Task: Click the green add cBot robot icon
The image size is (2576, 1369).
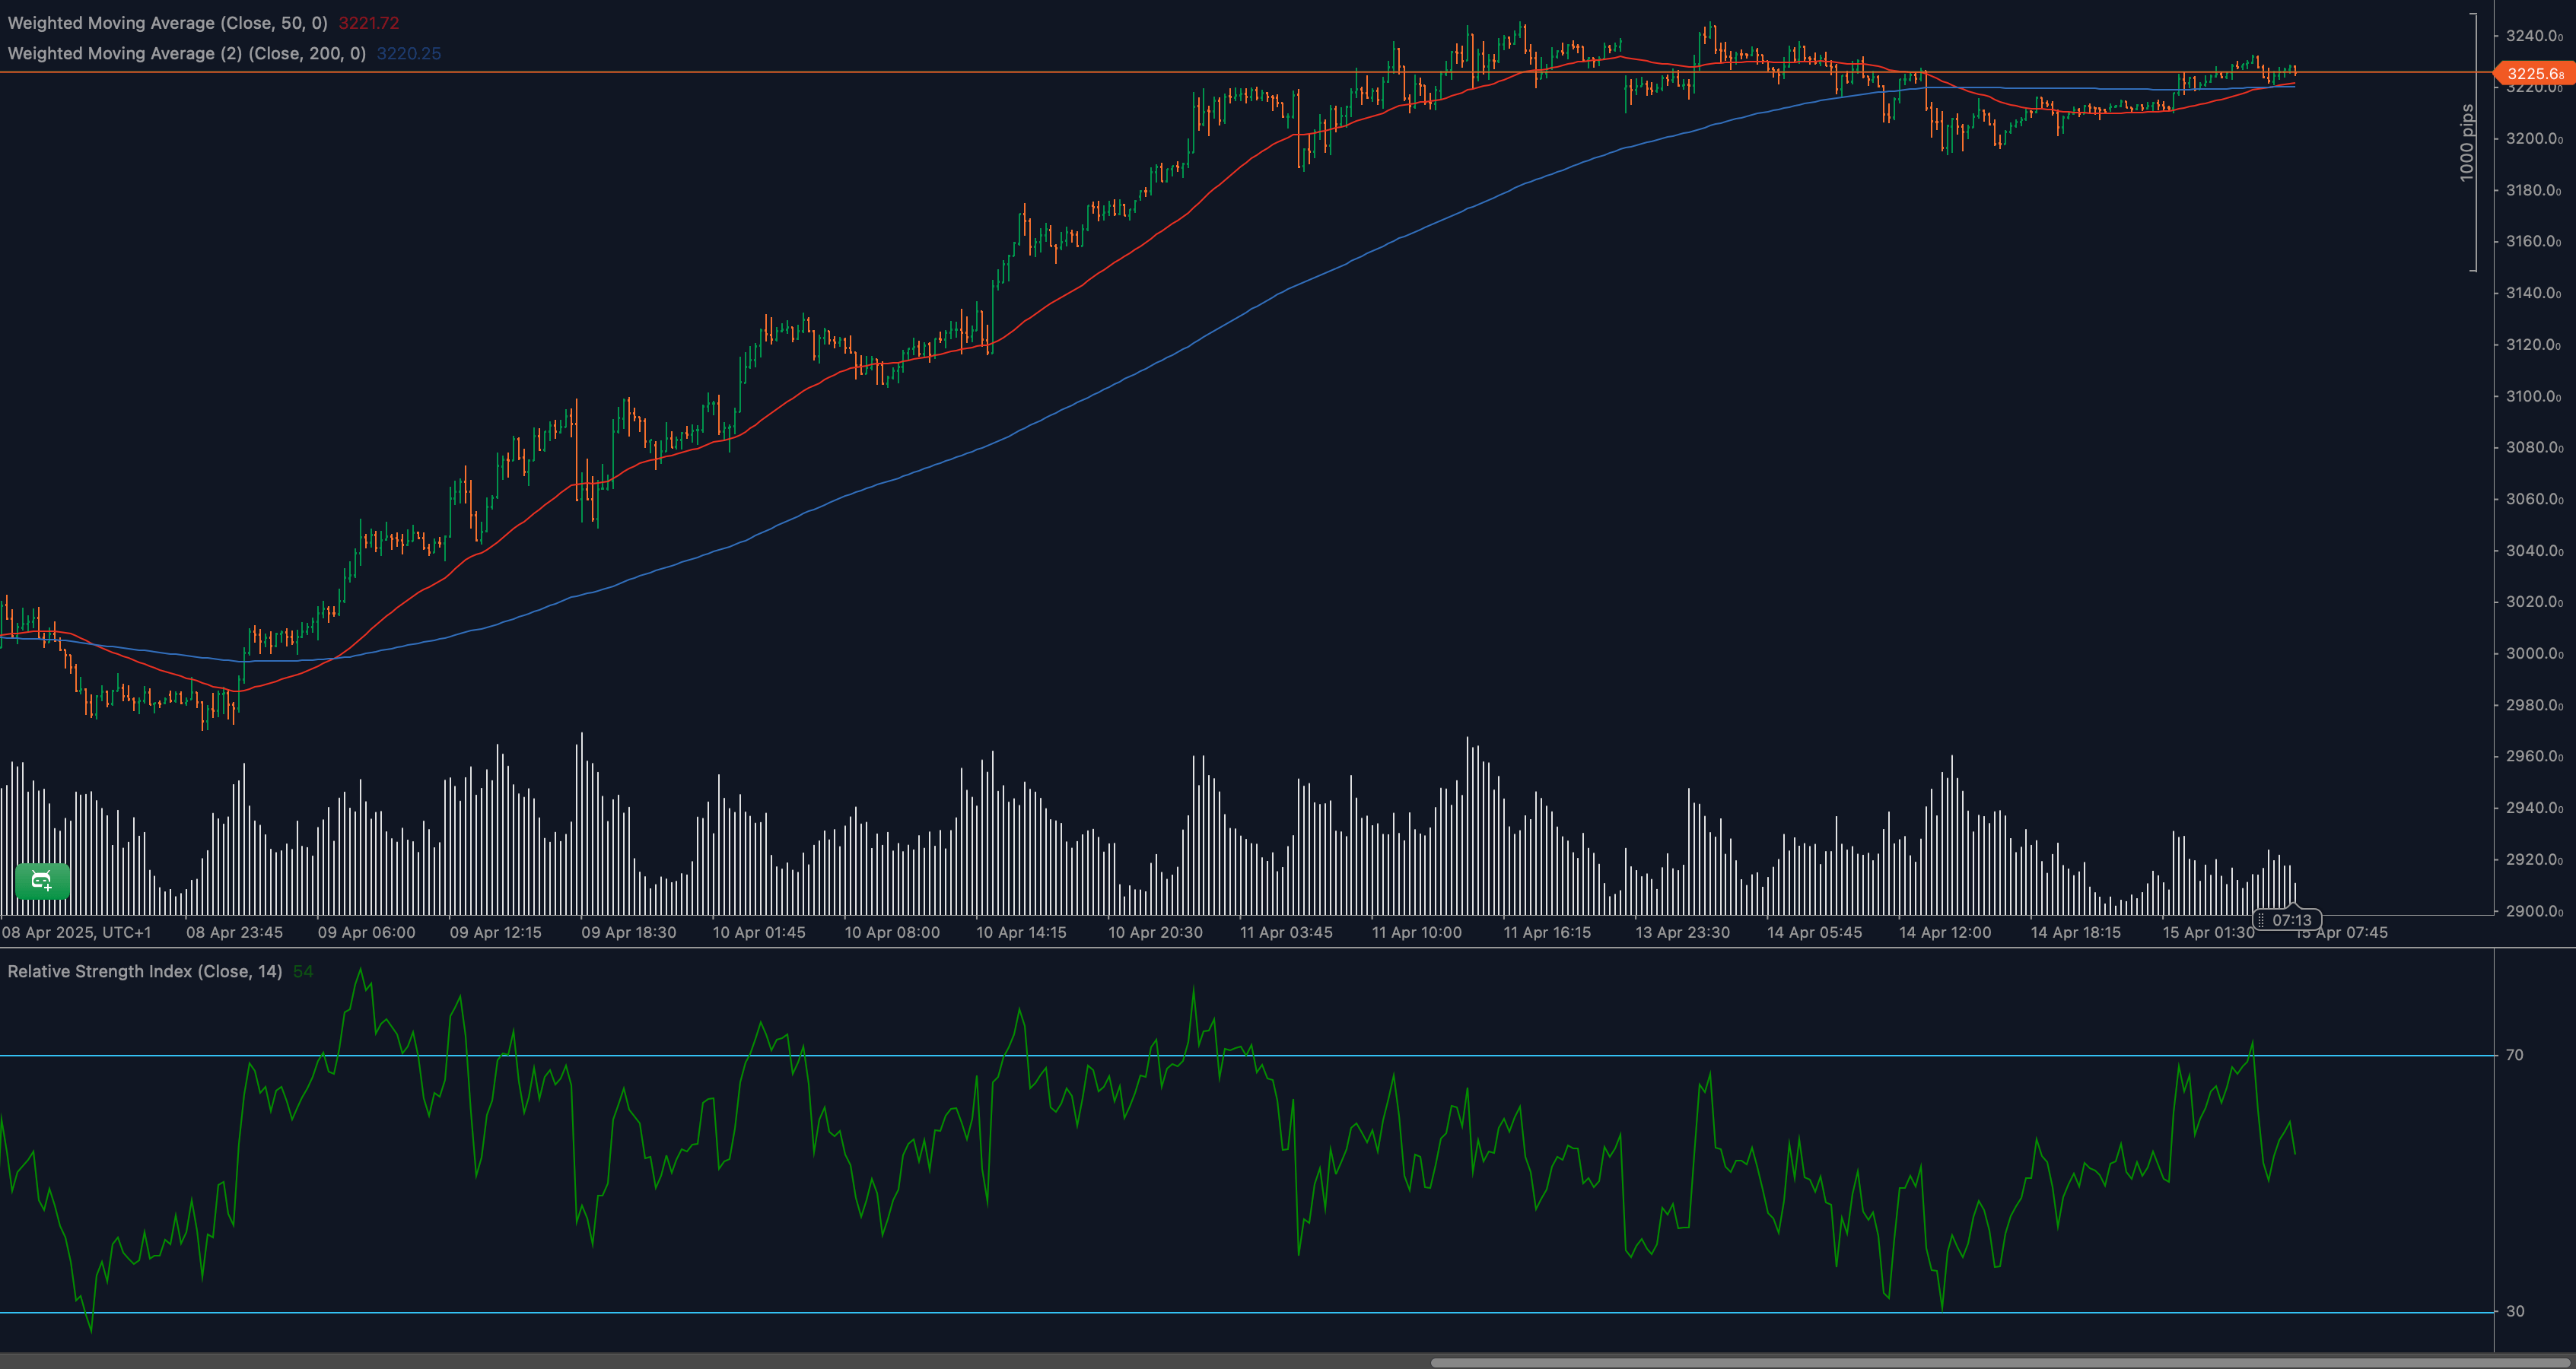Action: (42, 881)
